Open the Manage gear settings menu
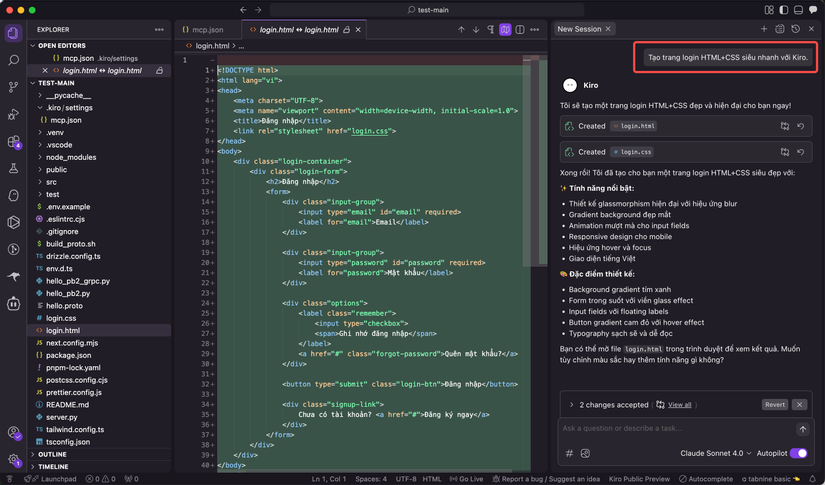The width and height of the screenshot is (825, 485). coord(14,460)
